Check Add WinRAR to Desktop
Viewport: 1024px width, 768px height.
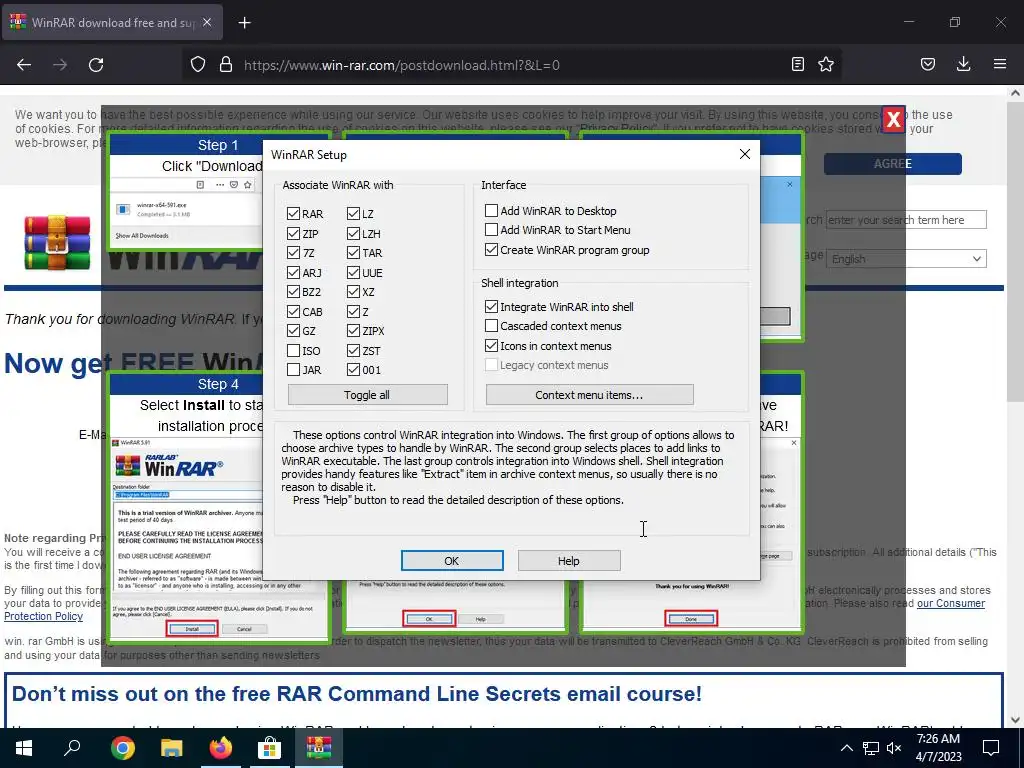coord(491,210)
